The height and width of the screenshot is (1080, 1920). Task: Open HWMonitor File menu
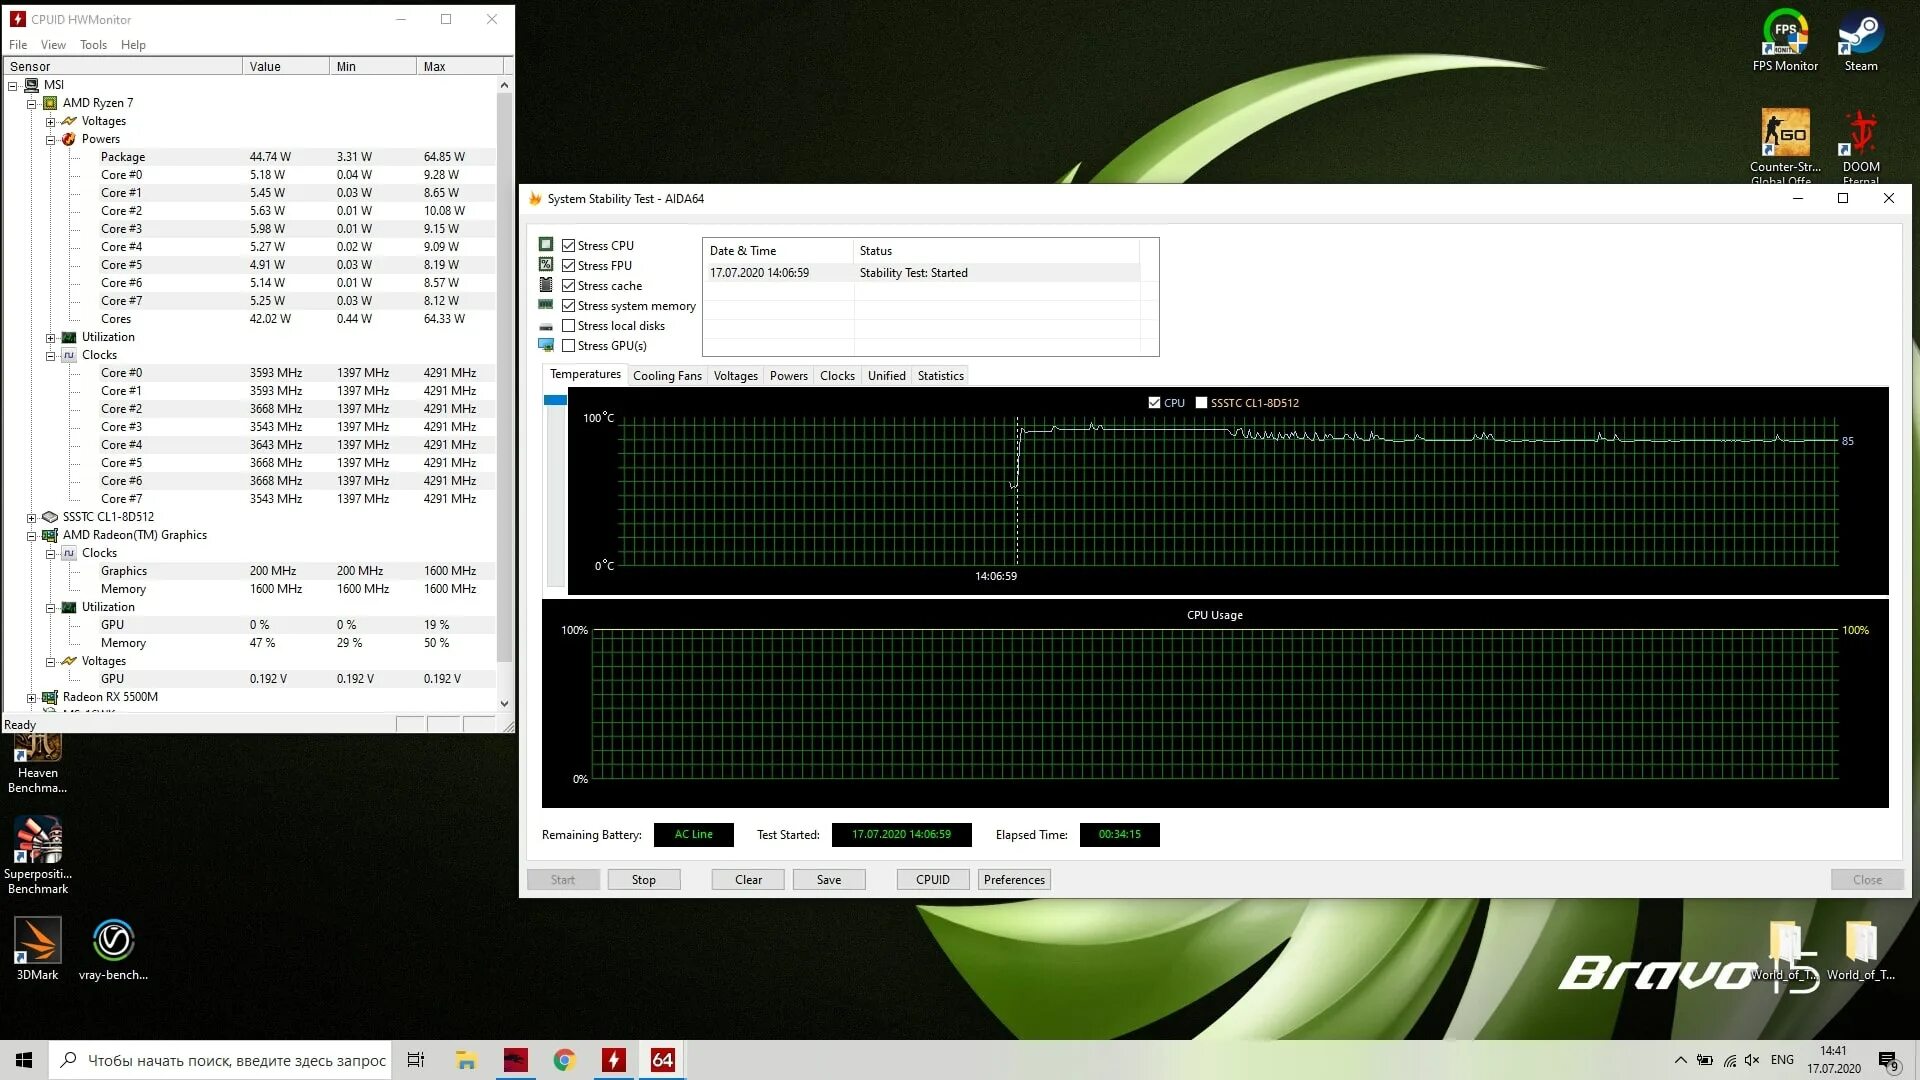[x=18, y=45]
